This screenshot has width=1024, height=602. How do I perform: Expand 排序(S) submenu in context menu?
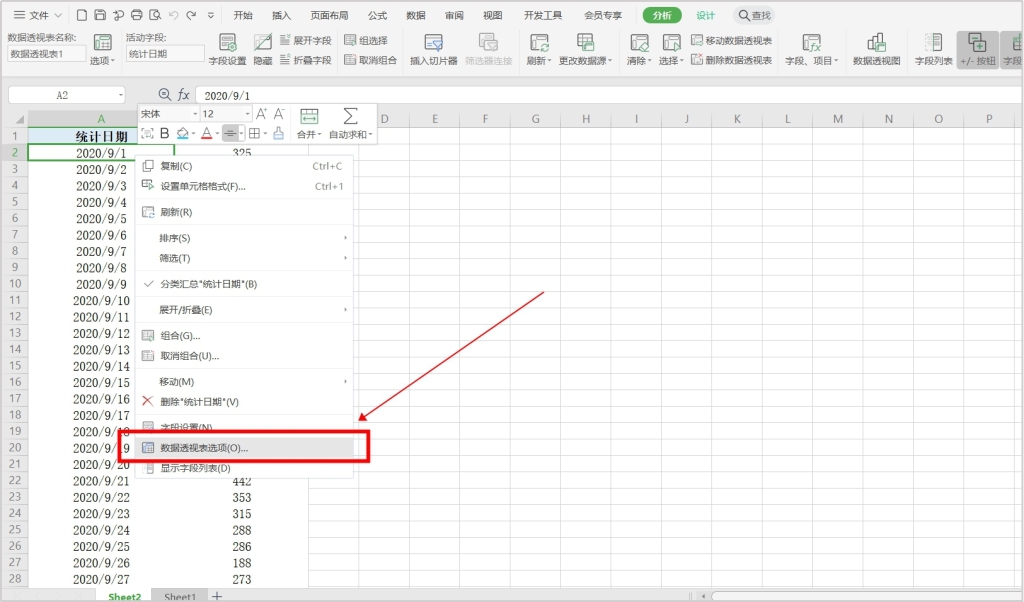244,238
